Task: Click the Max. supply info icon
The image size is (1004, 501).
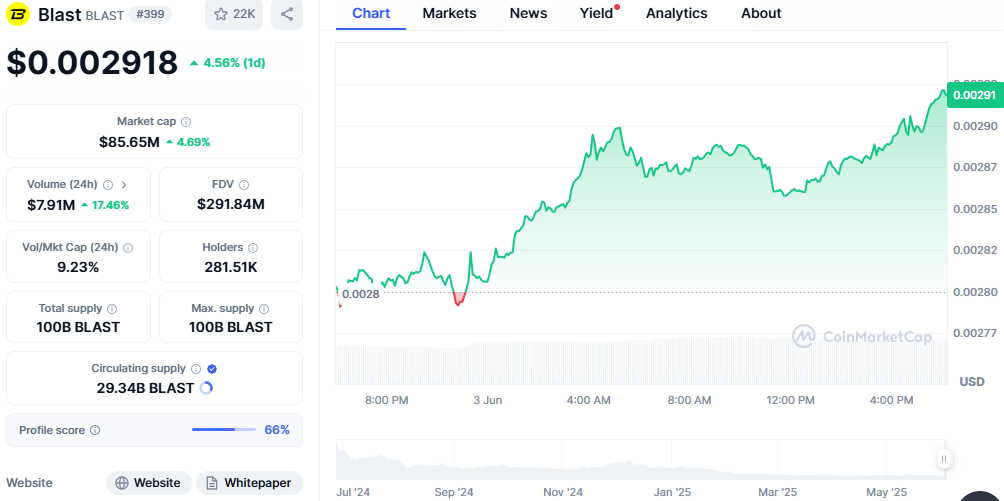Action: [264, 309]
